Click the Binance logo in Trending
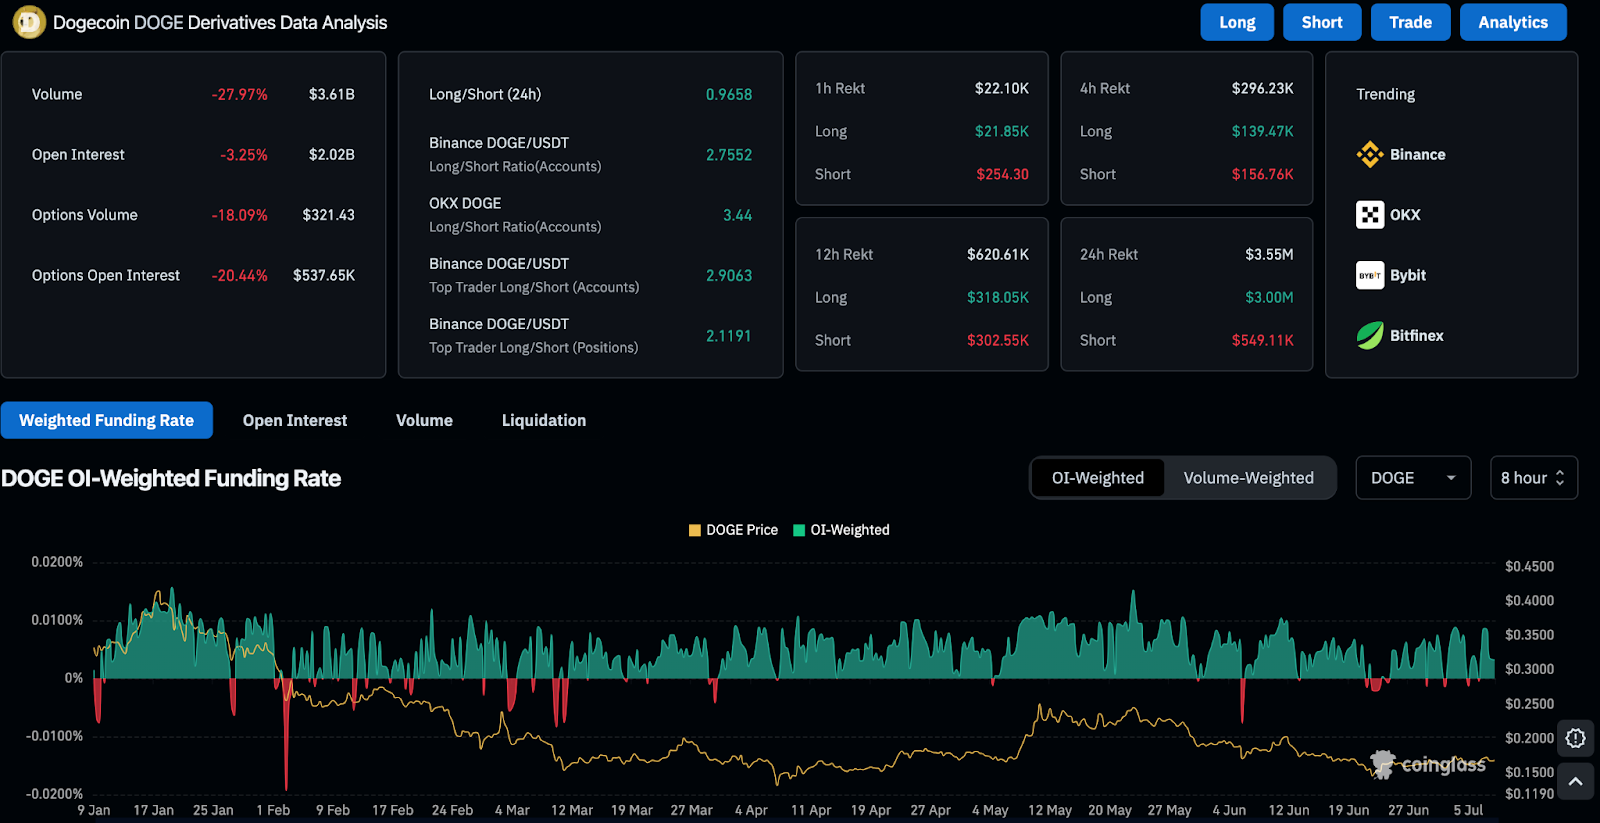Image resolution: width=1600 pixels, height=823 pixels. click(1370, 154)
